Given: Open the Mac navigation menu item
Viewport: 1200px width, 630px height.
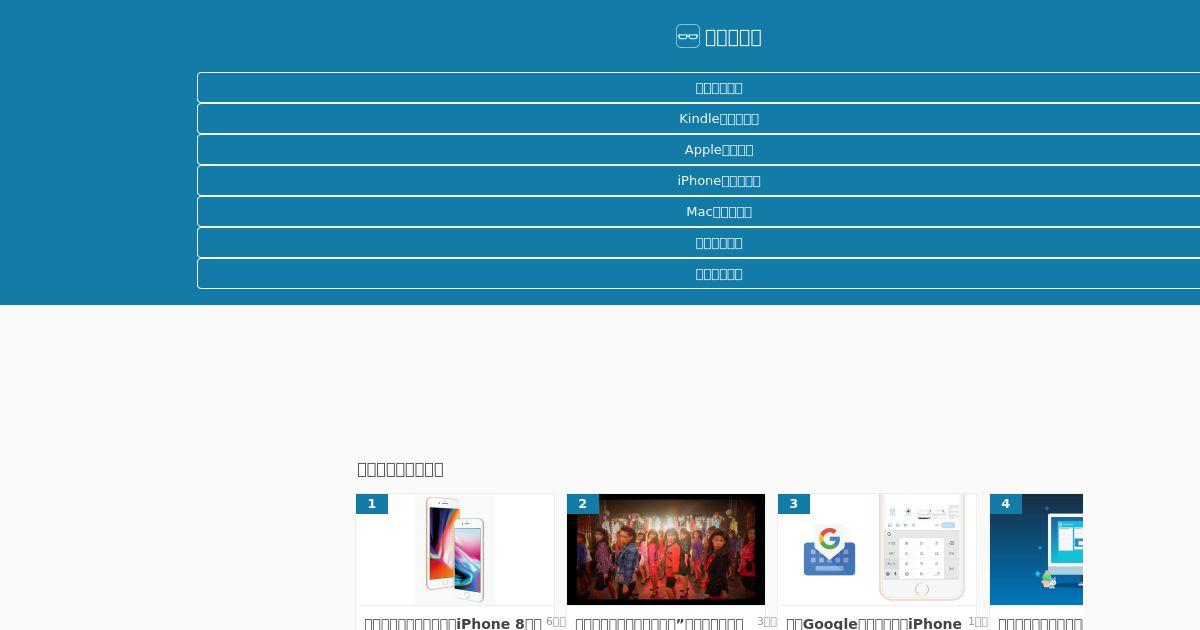Looking at the screenshot, I should (x=719, y=212).
